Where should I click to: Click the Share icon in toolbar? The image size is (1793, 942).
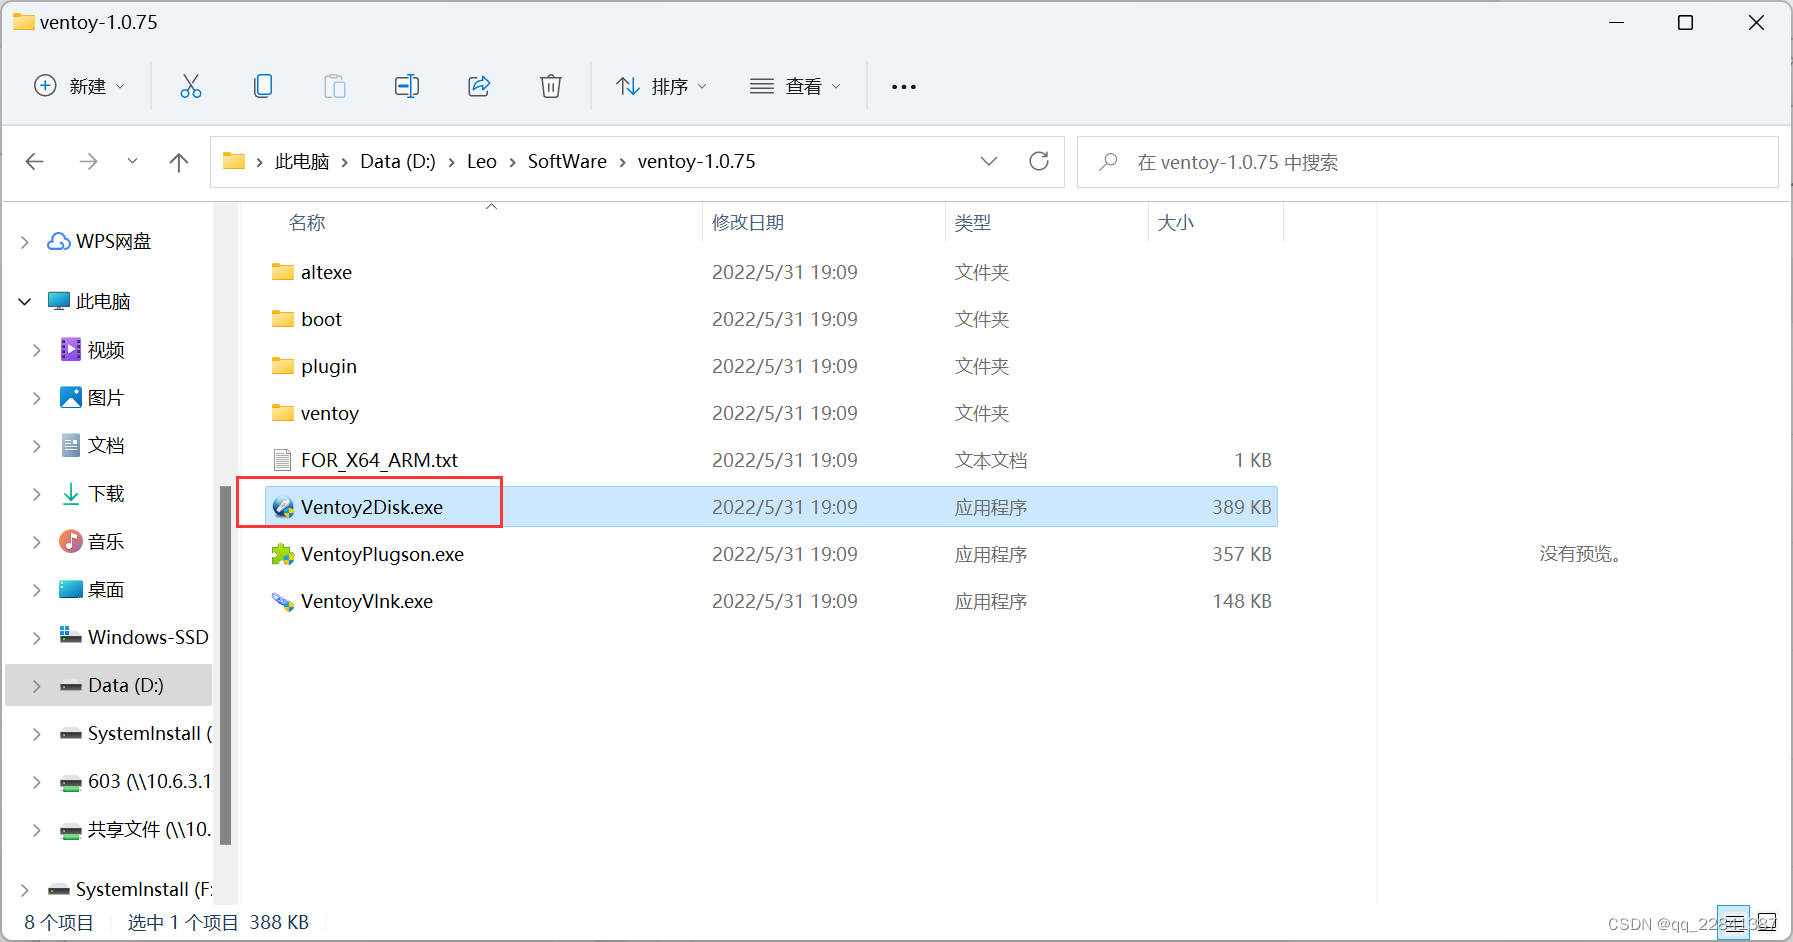479,86
